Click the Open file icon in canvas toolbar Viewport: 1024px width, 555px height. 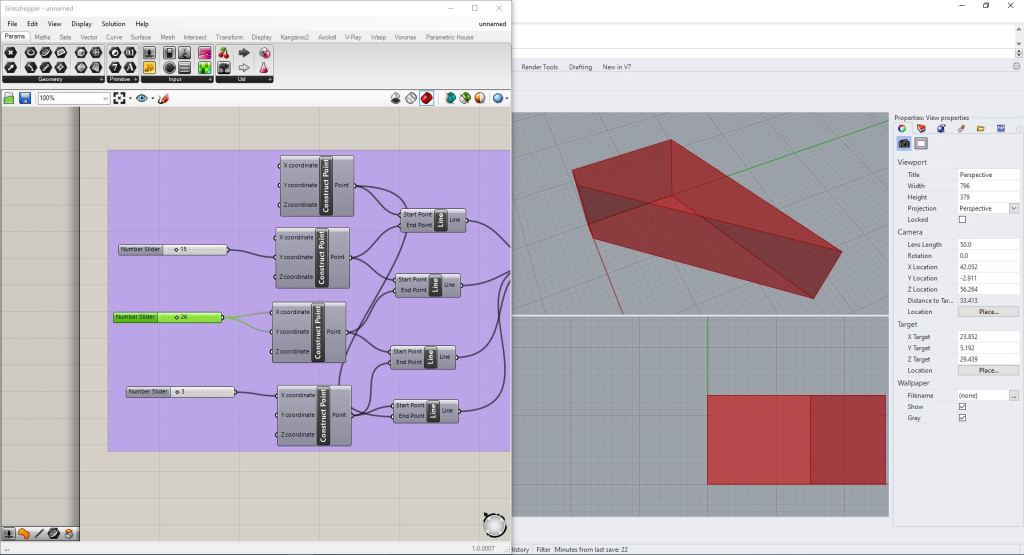9,98
